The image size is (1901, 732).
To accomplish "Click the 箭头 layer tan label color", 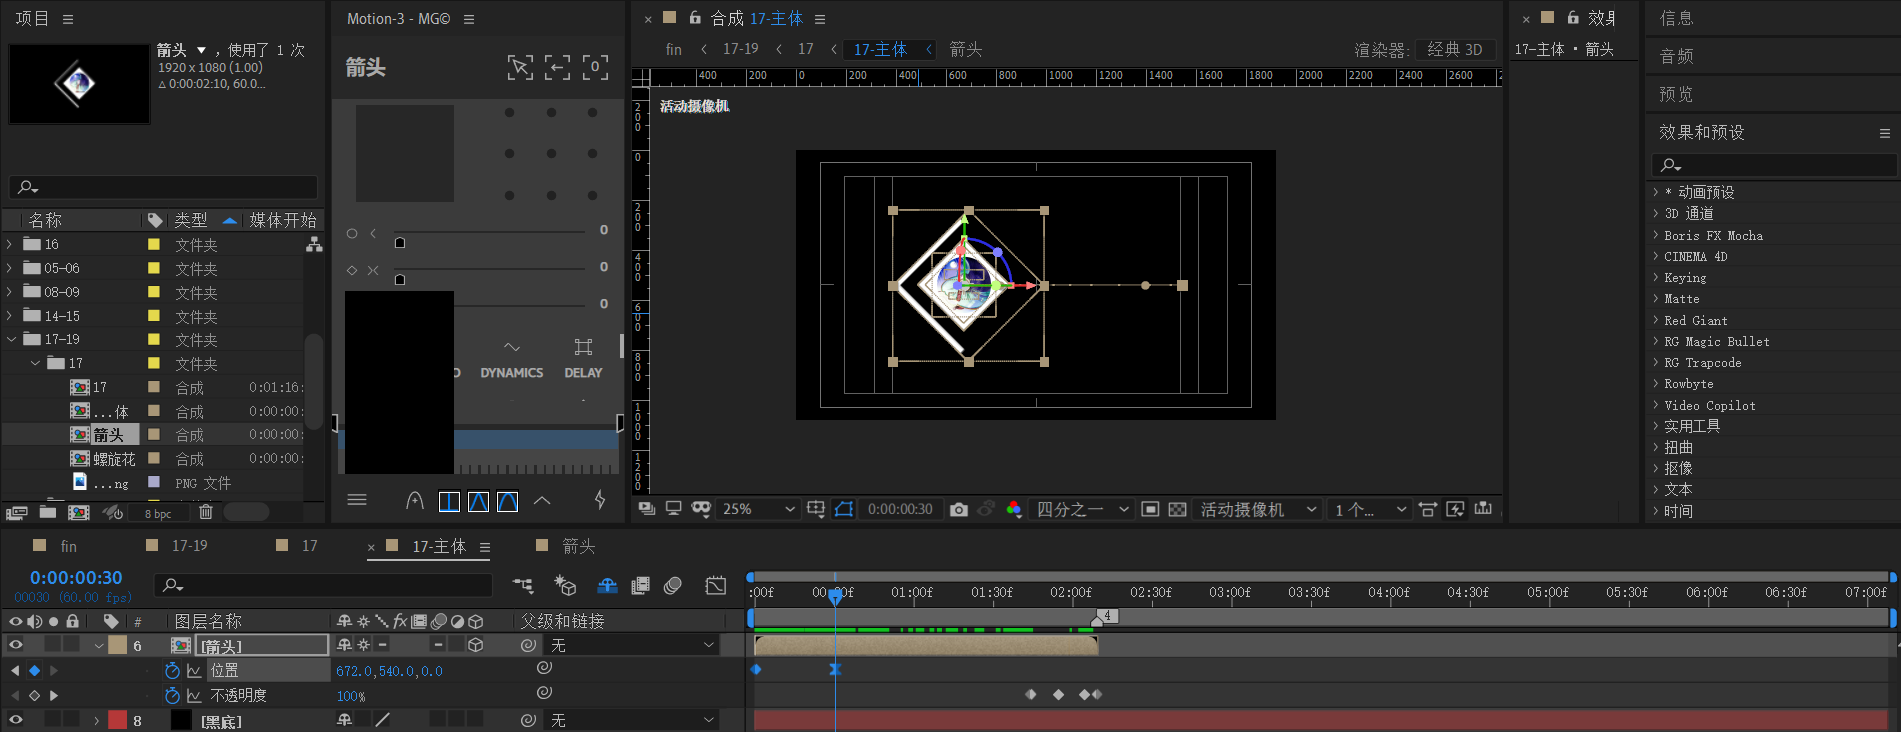I will pos(118,645).
